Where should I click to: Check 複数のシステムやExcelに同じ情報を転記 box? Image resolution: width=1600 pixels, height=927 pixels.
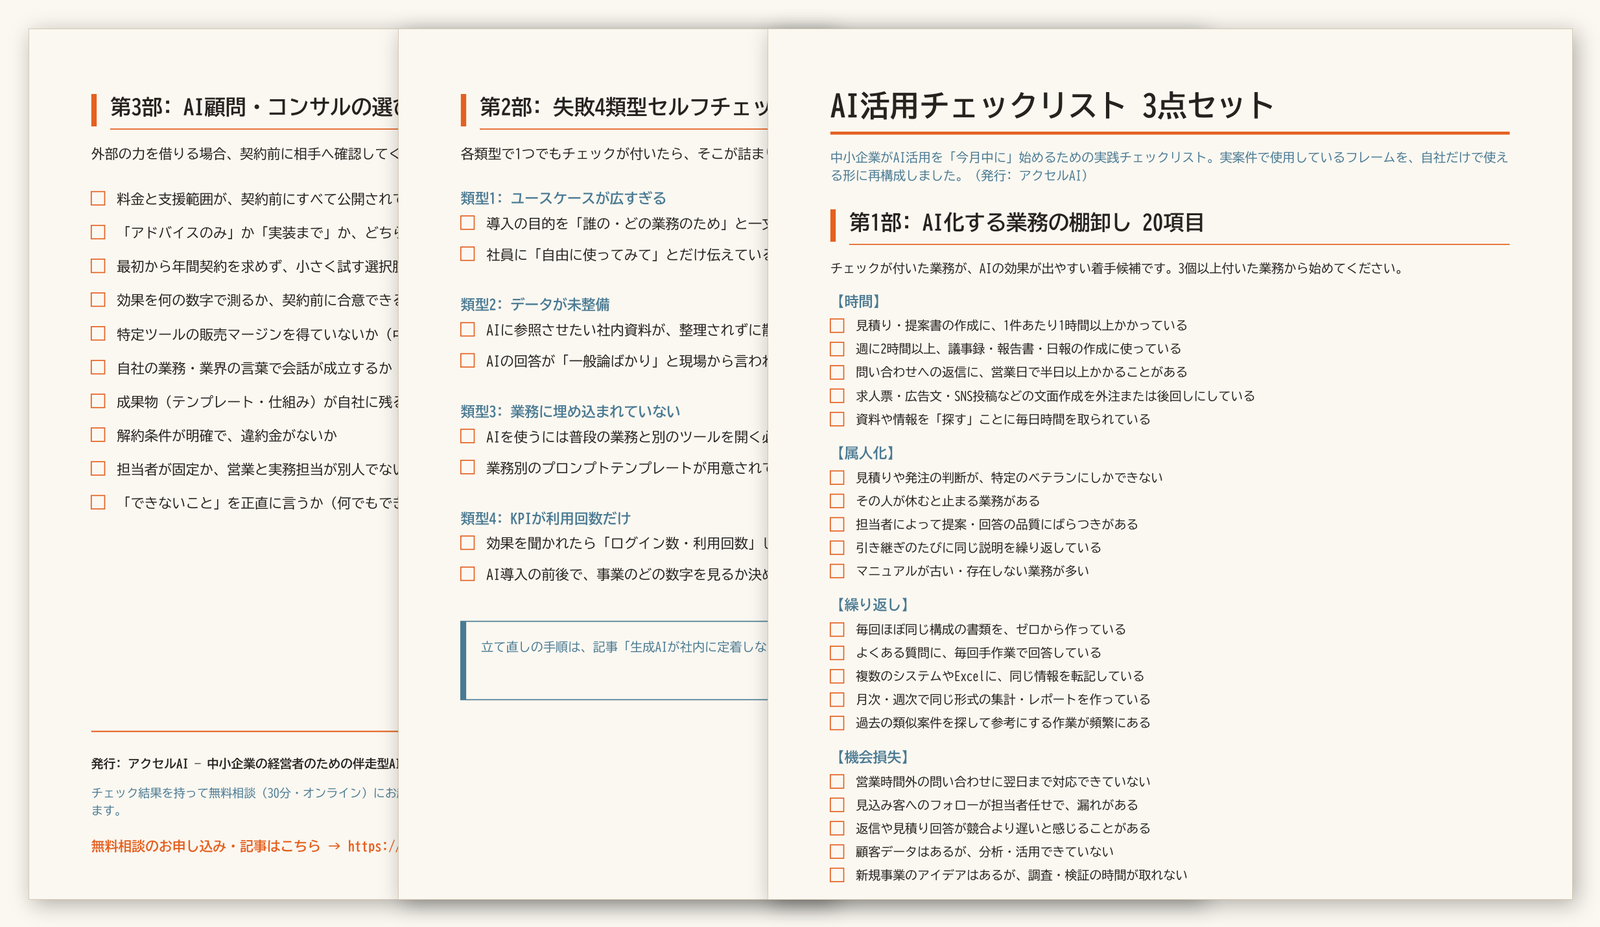(837, 676)
